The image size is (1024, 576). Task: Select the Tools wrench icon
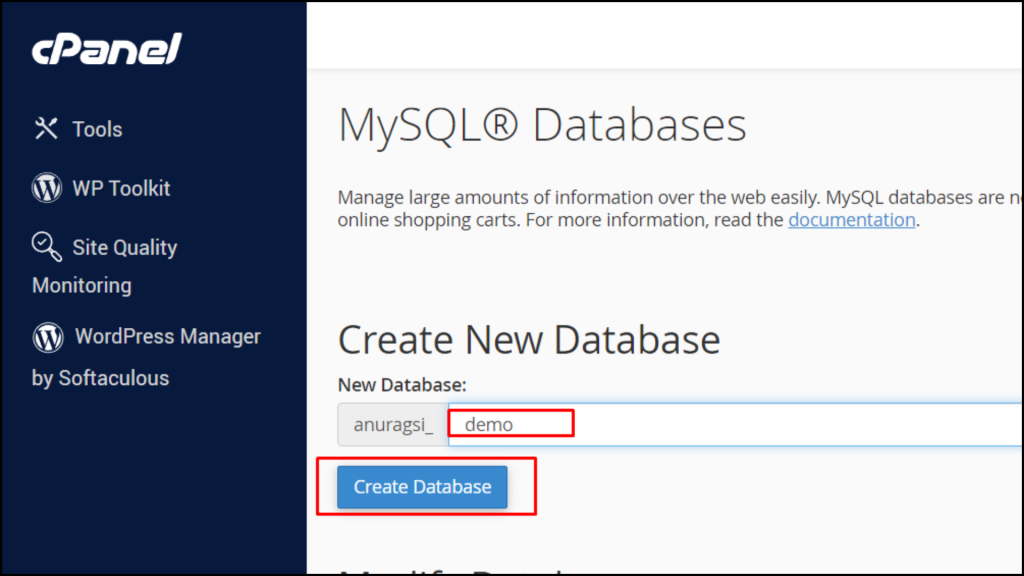click(x=45, y=128)
